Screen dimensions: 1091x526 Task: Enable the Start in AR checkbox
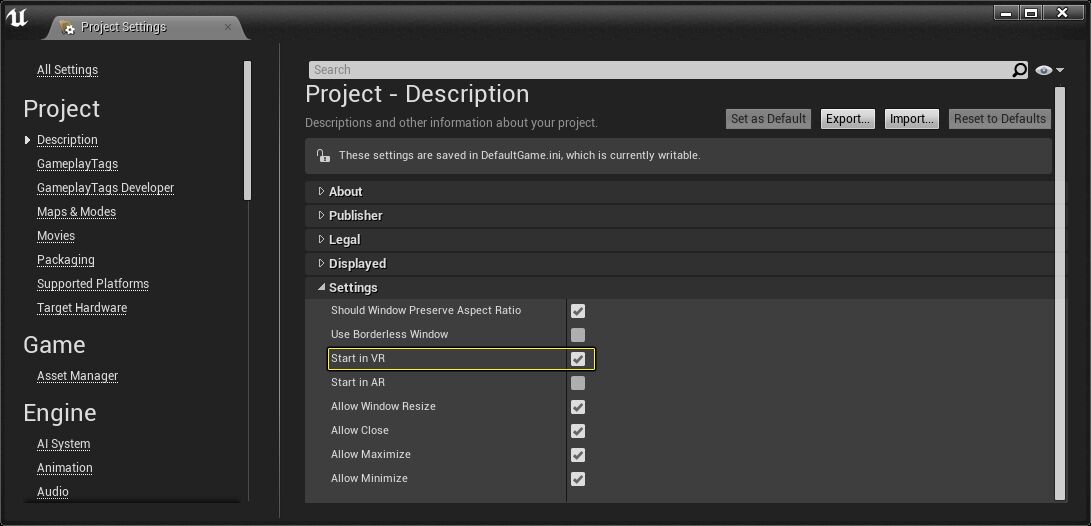(x=578, y=383)
